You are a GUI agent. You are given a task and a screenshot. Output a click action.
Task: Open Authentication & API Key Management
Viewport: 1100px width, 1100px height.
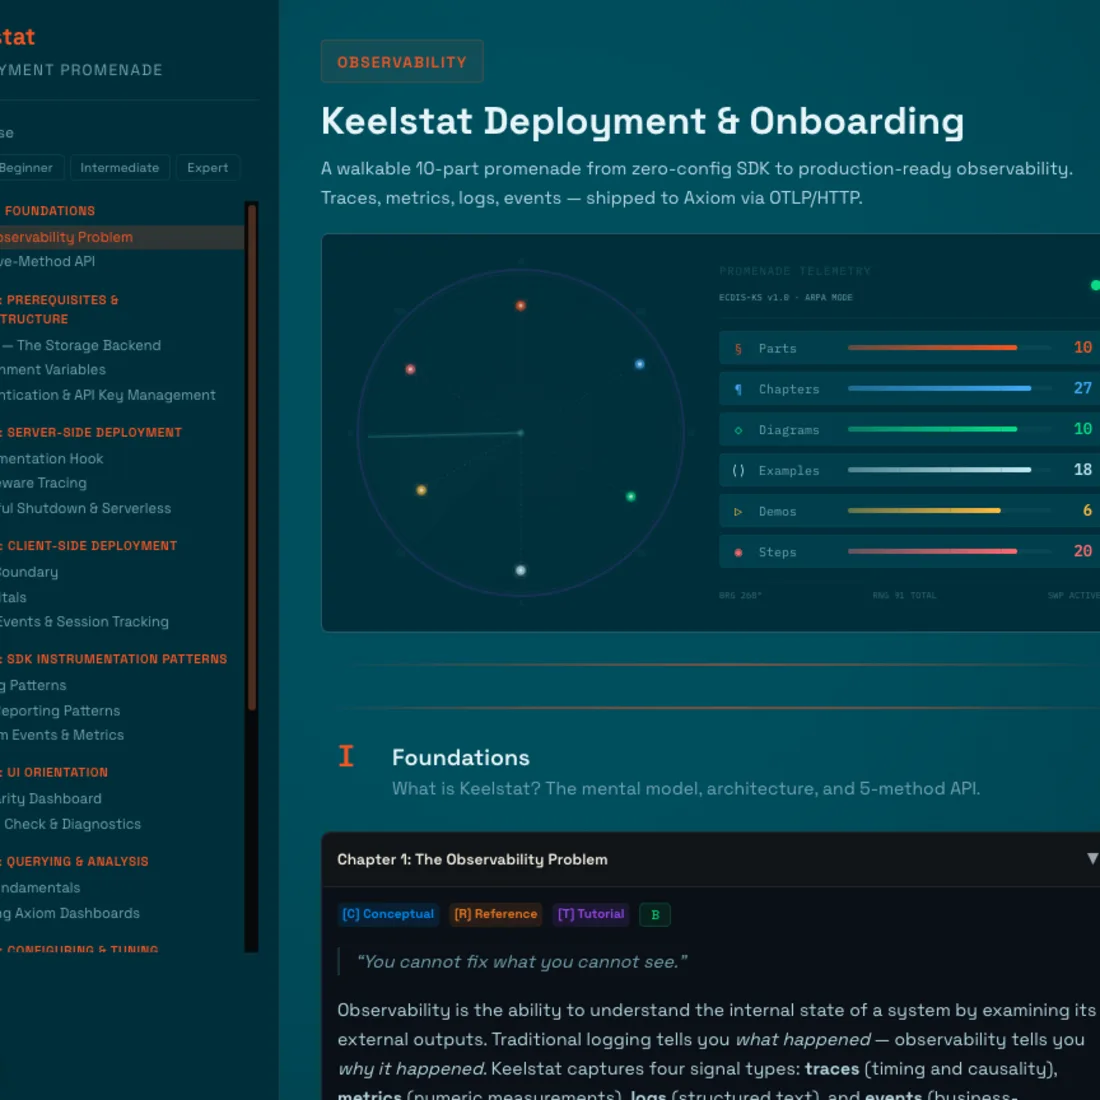[108, 395]
